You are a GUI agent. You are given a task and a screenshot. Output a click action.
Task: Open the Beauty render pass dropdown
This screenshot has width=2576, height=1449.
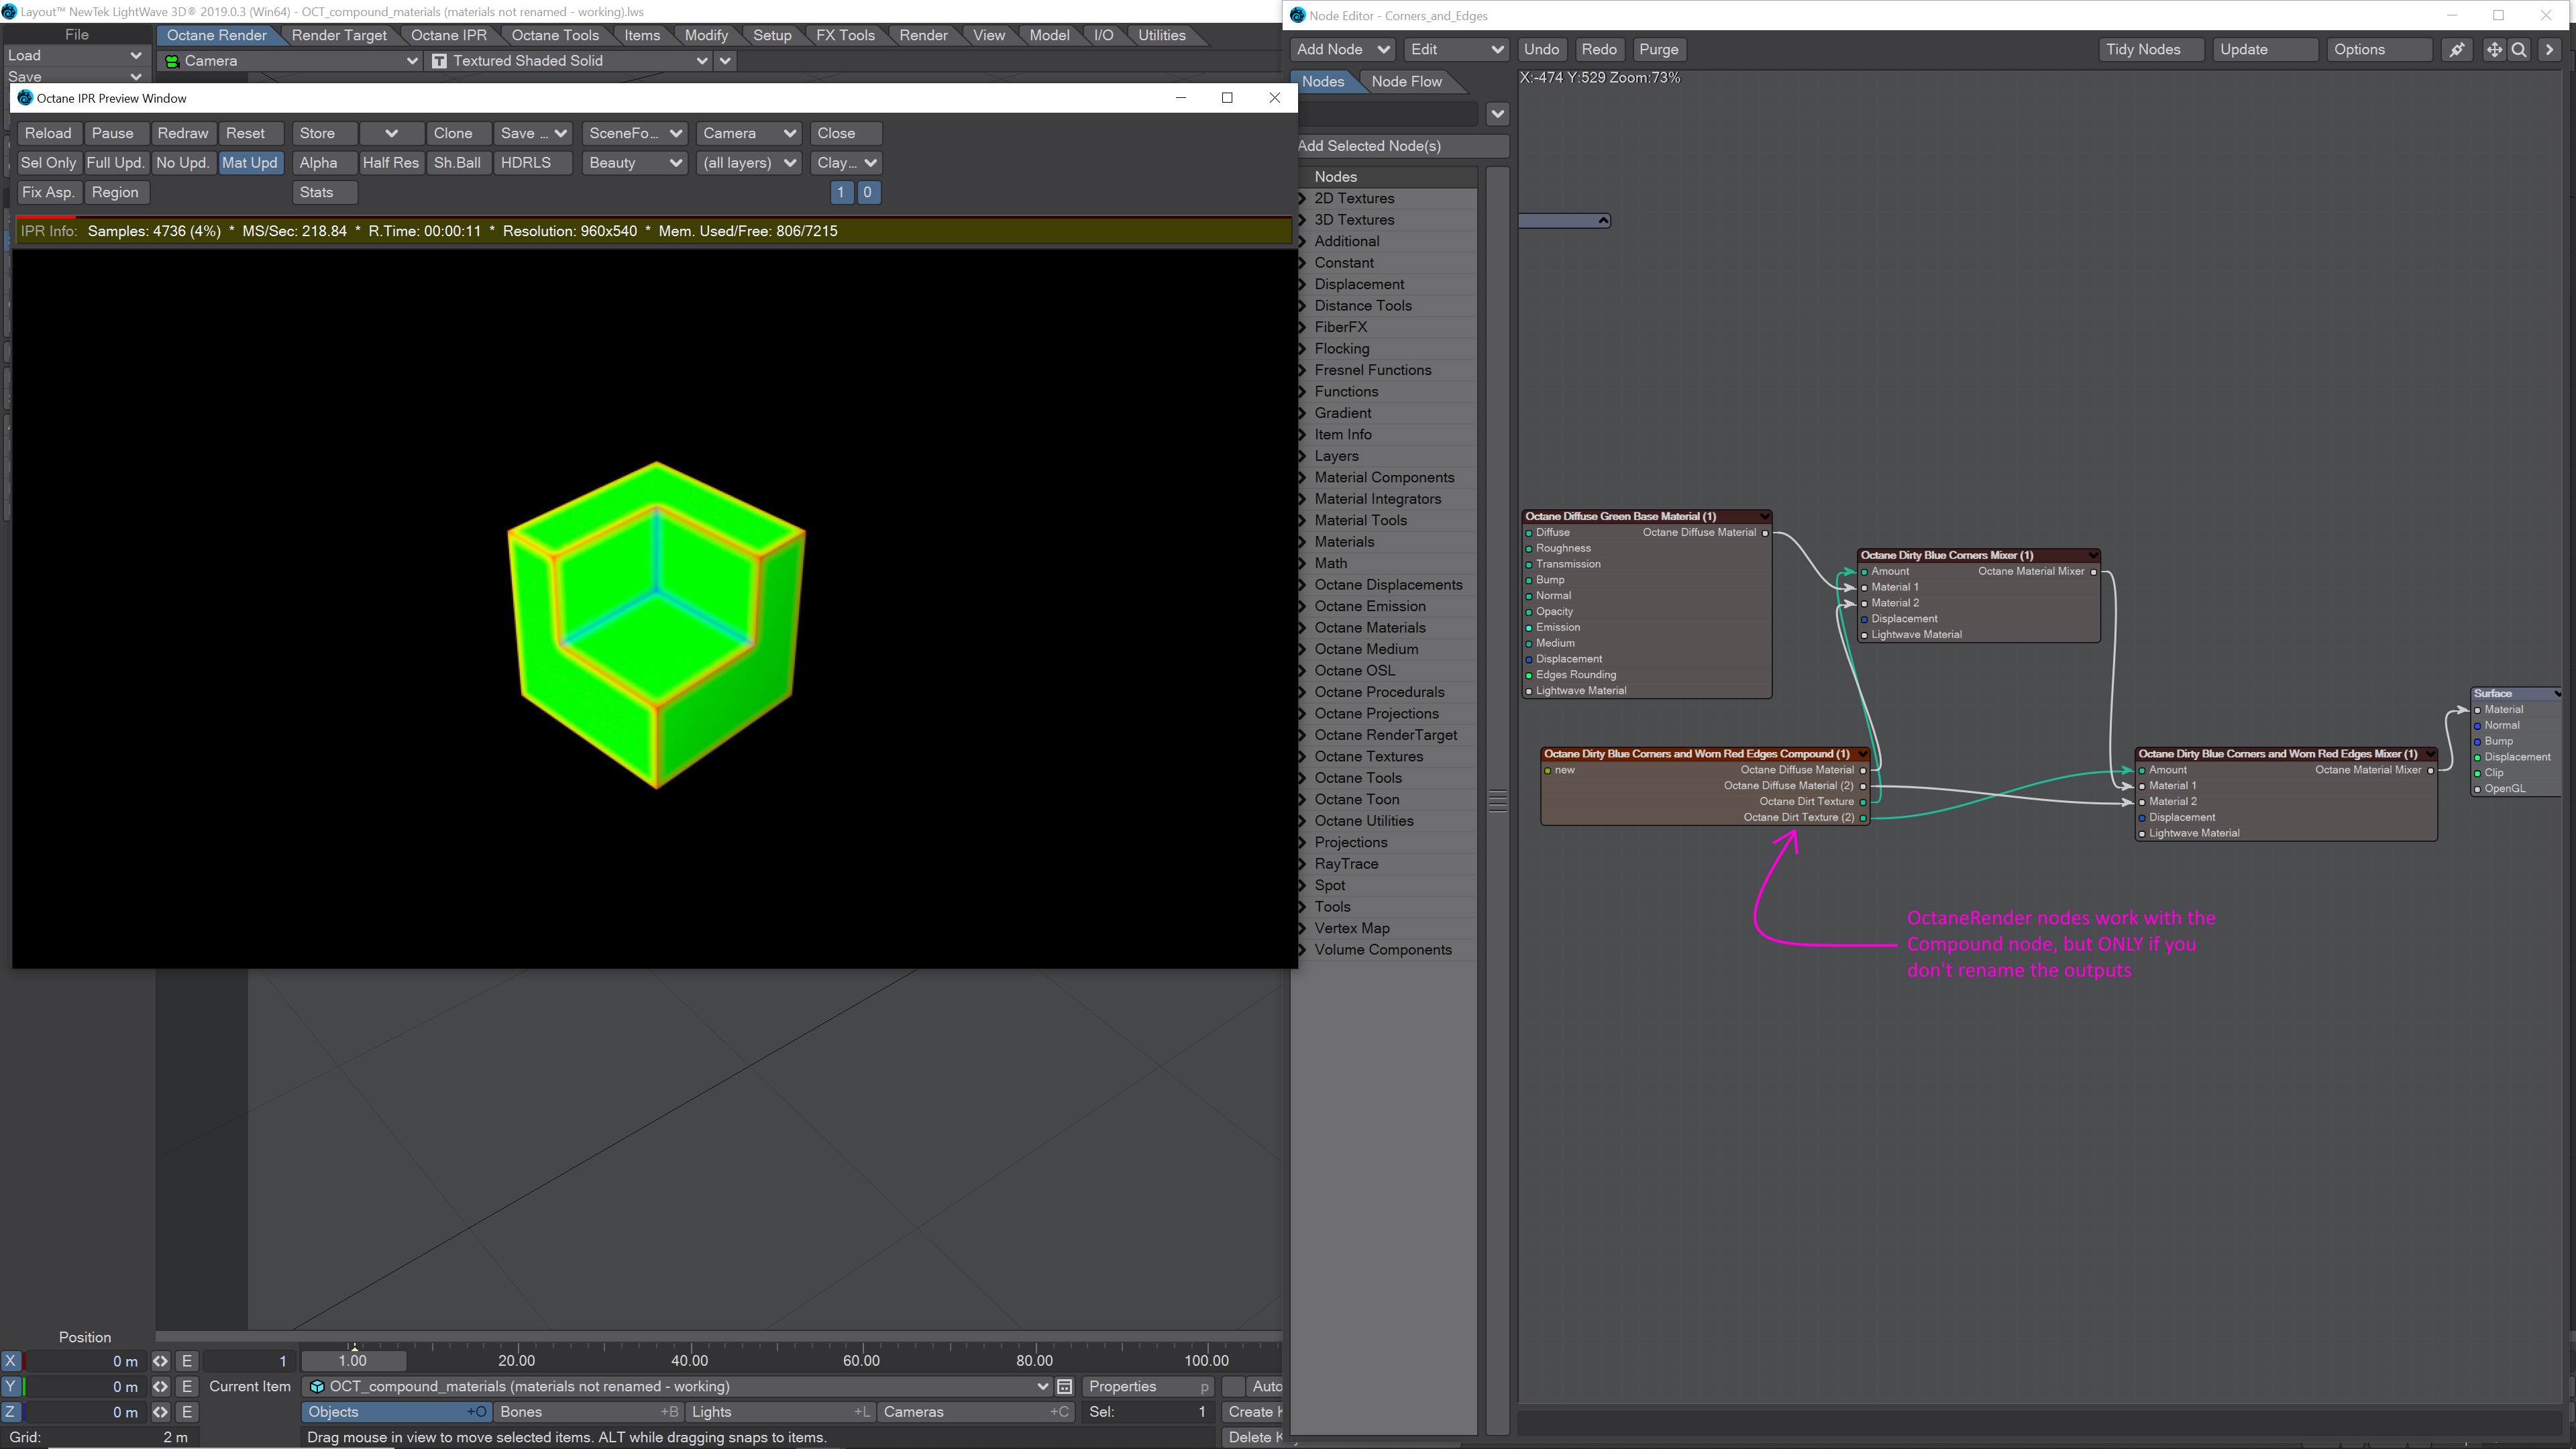coord(634,163)
